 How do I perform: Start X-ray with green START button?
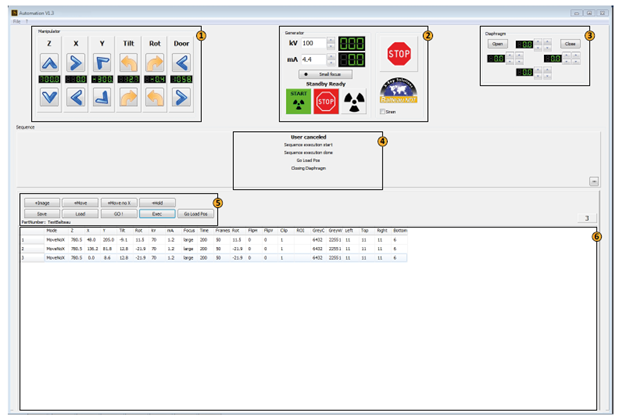click(x=298, y=101)
